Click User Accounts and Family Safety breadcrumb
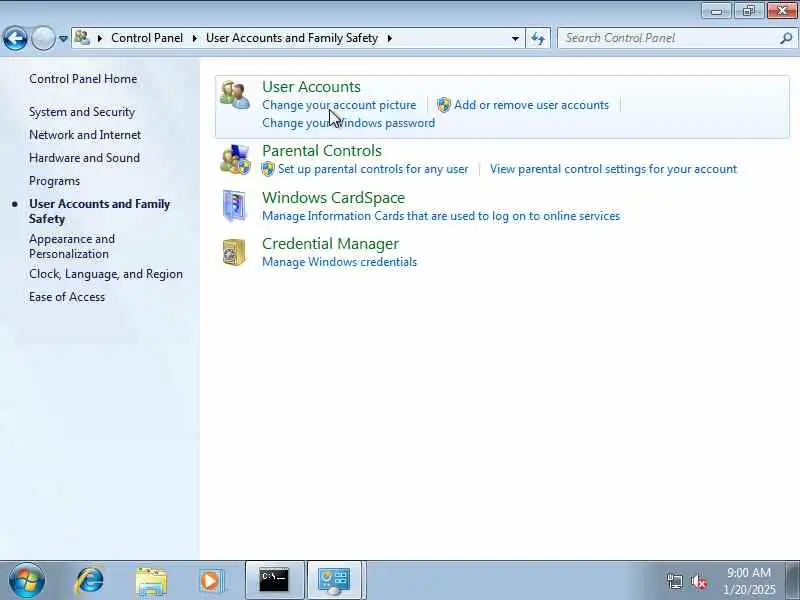 tap(292, 38)
